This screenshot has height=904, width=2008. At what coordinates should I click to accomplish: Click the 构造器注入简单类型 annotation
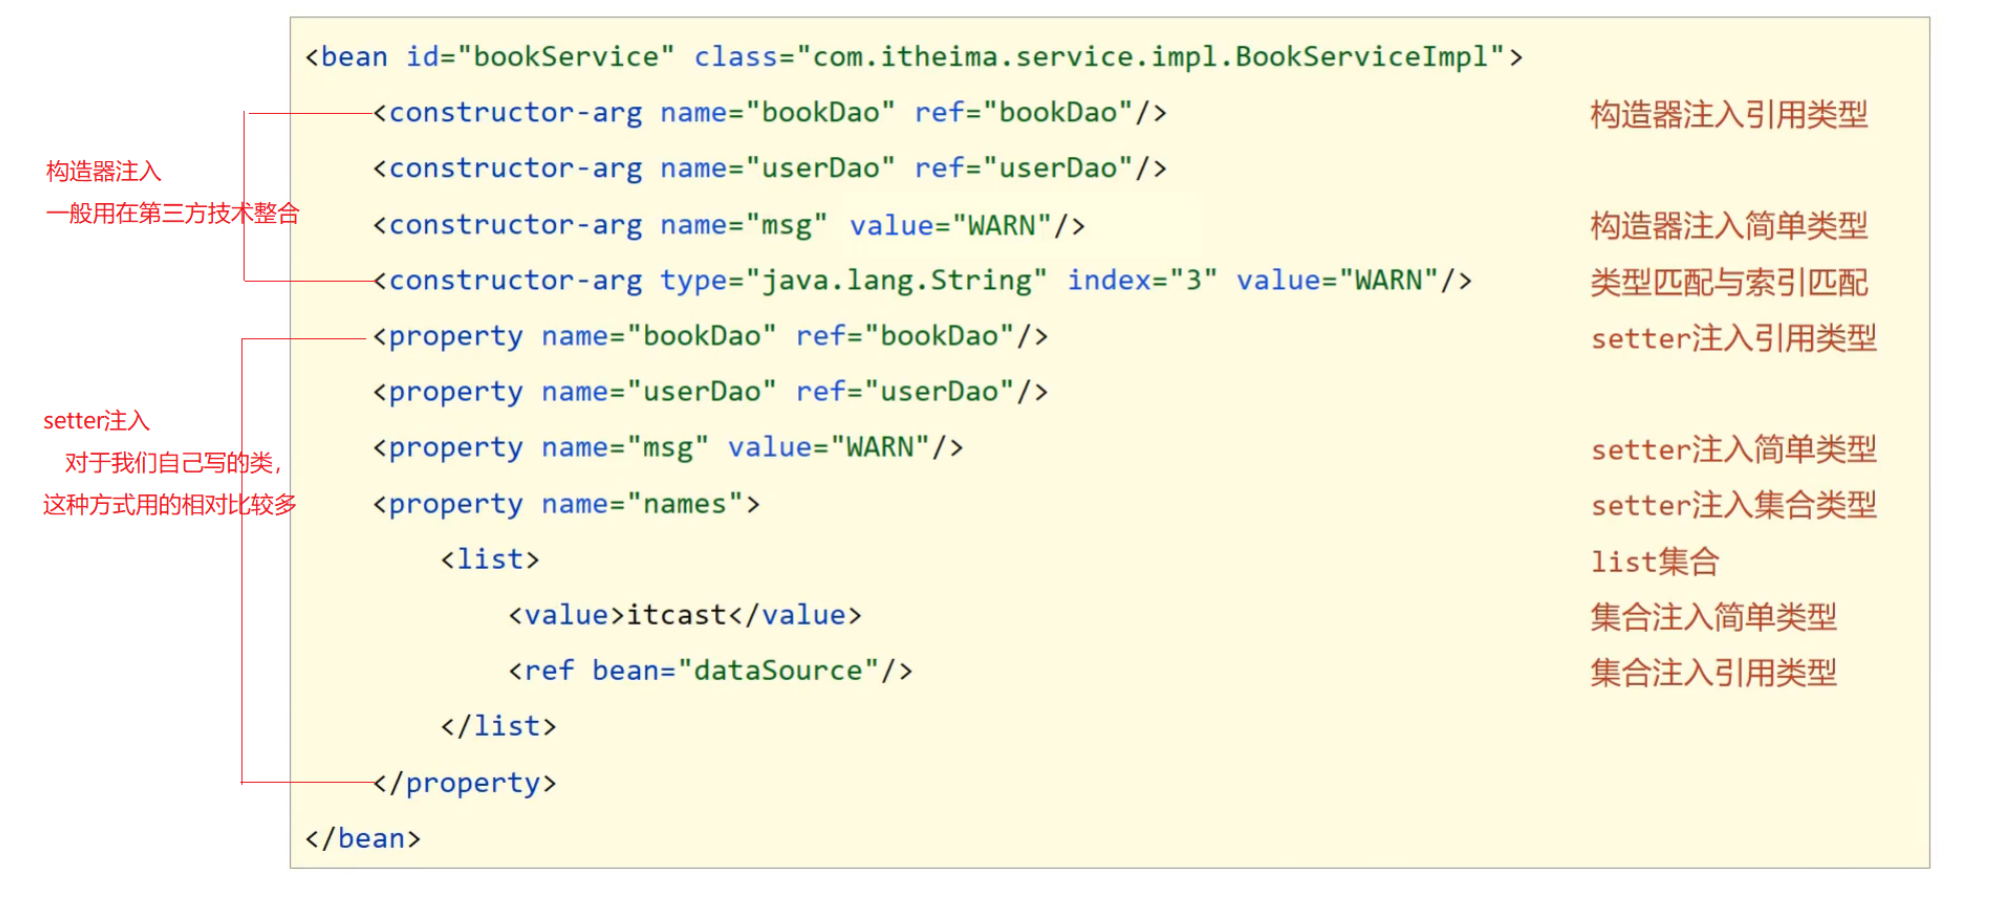1729,226
